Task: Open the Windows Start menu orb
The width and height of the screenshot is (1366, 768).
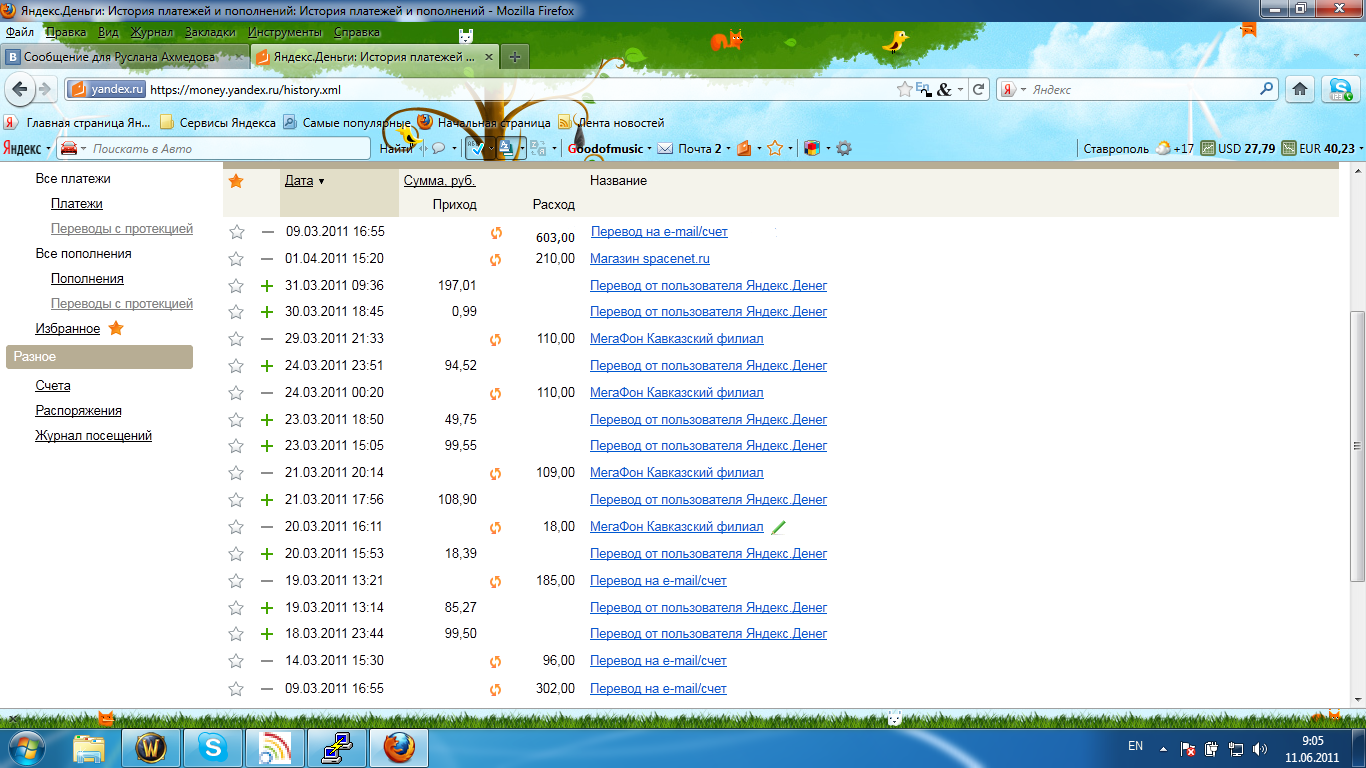Action: point(27,747)
